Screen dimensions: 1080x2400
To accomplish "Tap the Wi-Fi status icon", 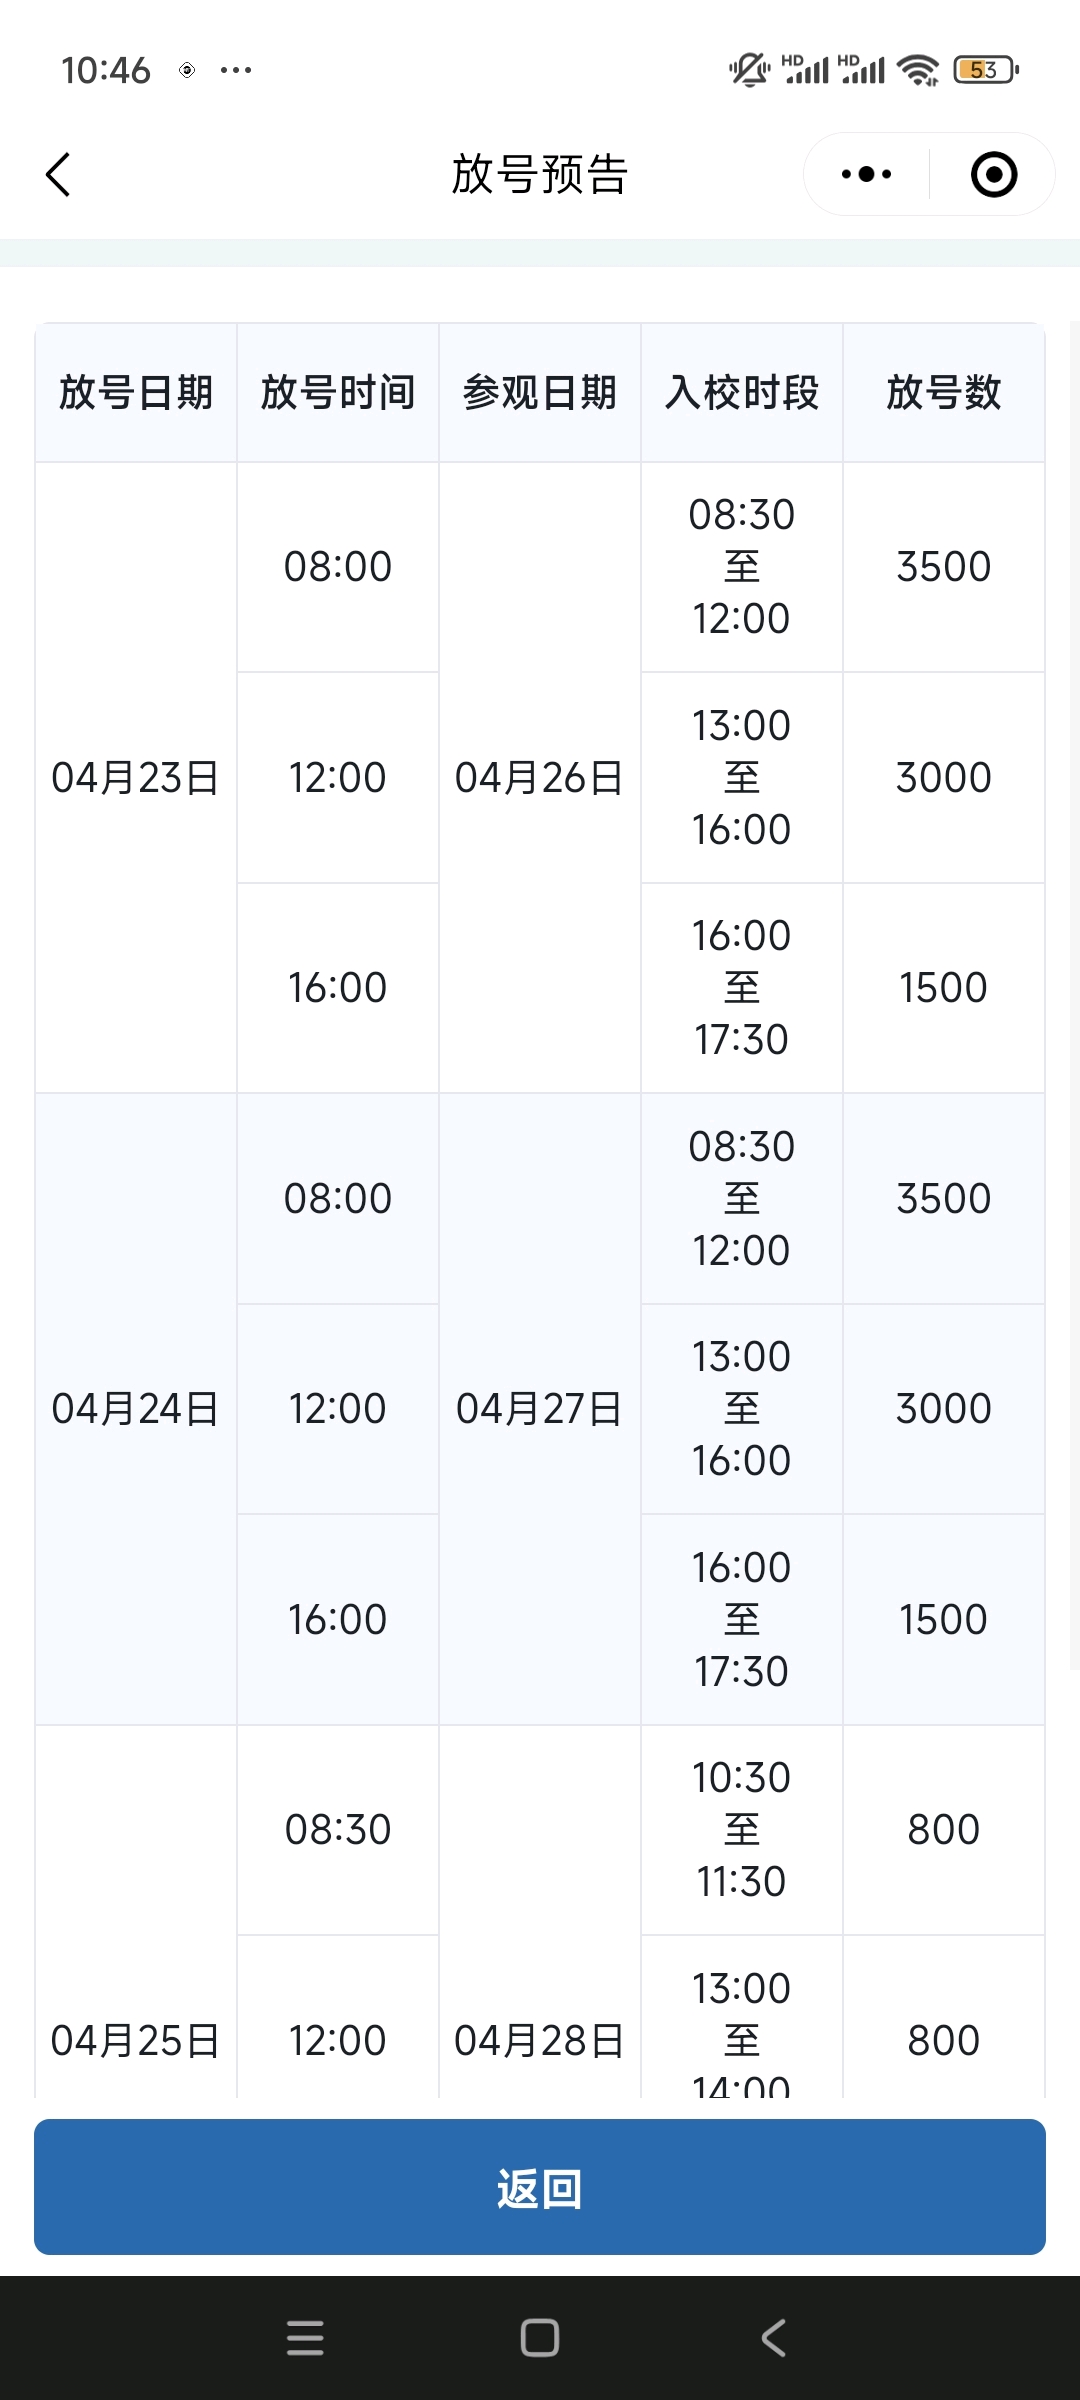I will point(918,70).
